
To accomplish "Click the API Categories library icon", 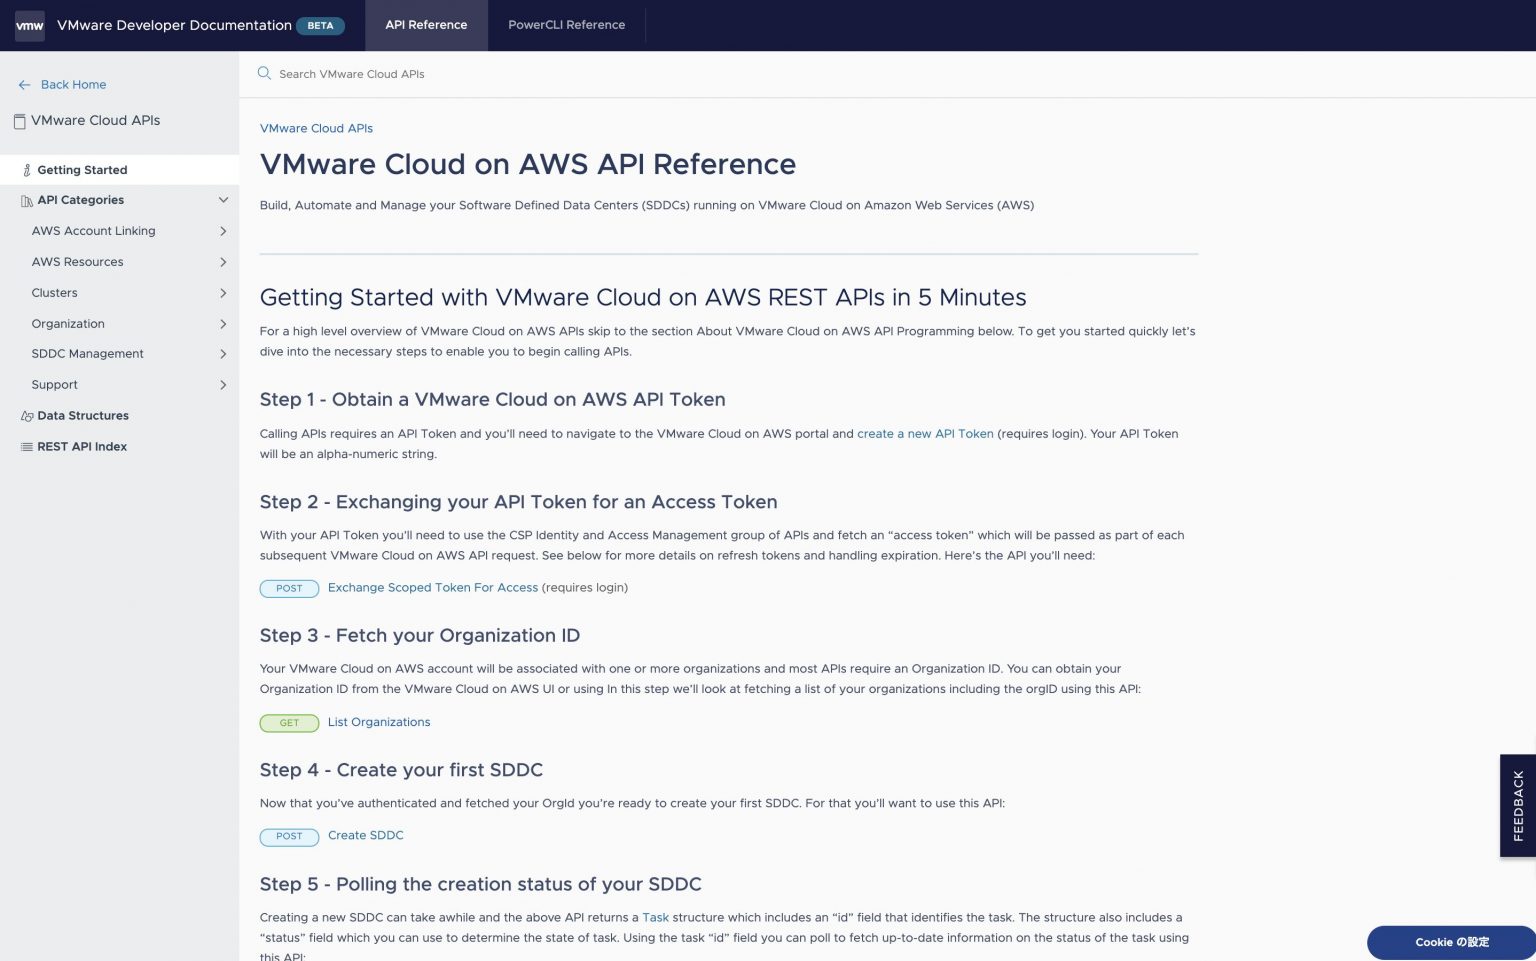I will 27,201.
